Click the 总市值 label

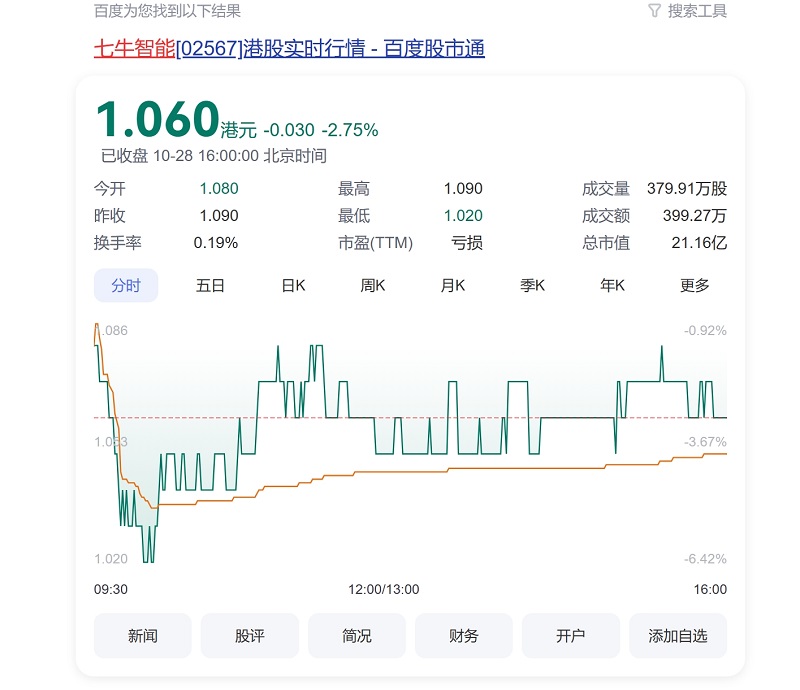[606, 243]
